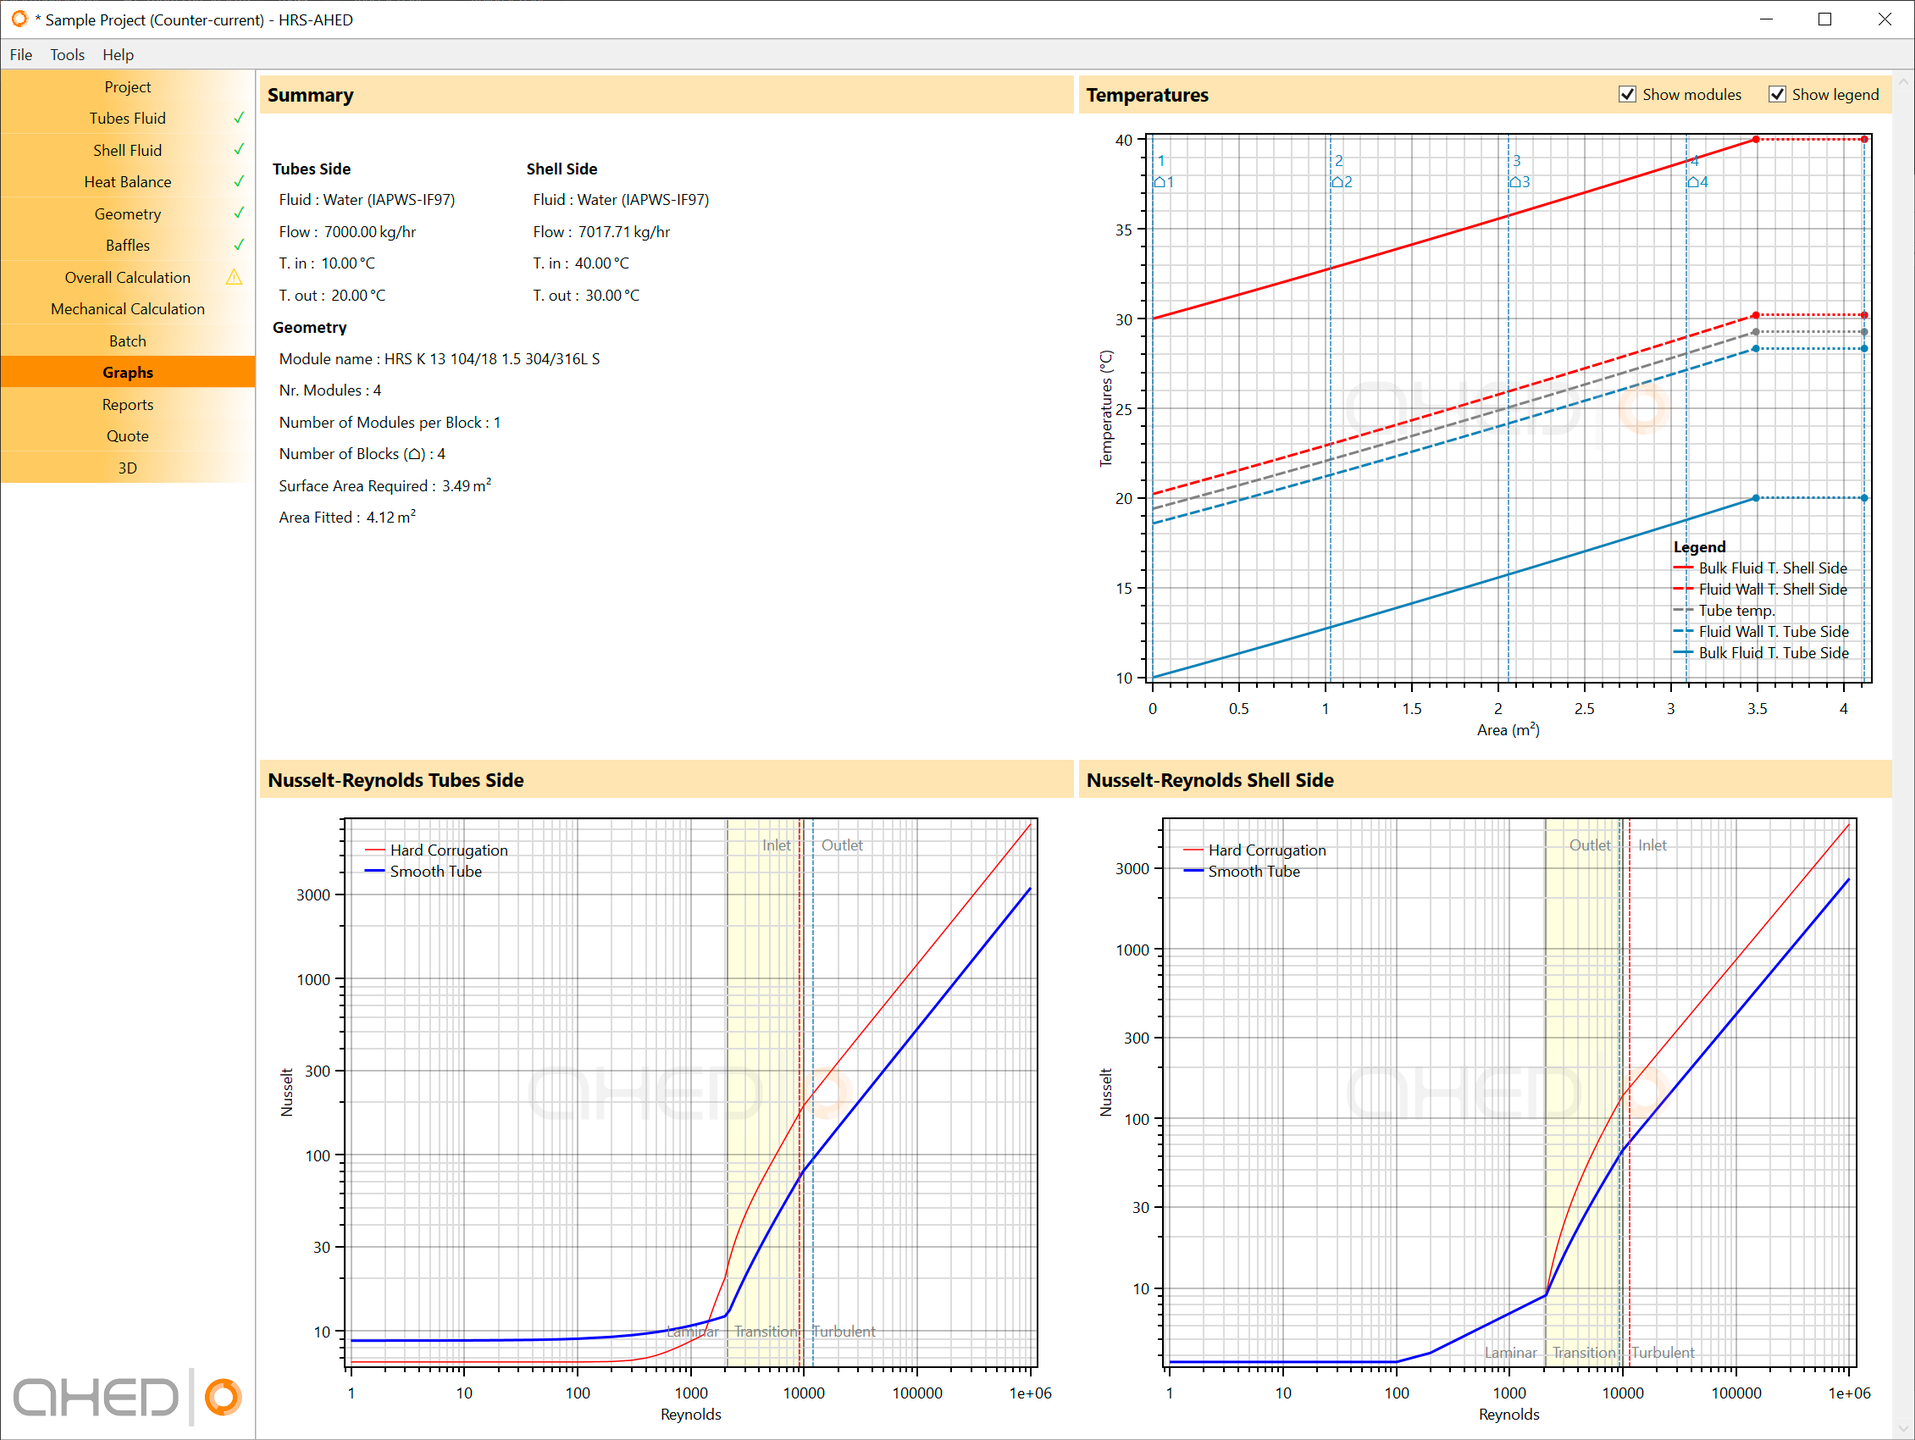The width and height of the screenshot is (1915, 1440).
Task: Open the Reports section in sidebar
Action: coord(128,404)
